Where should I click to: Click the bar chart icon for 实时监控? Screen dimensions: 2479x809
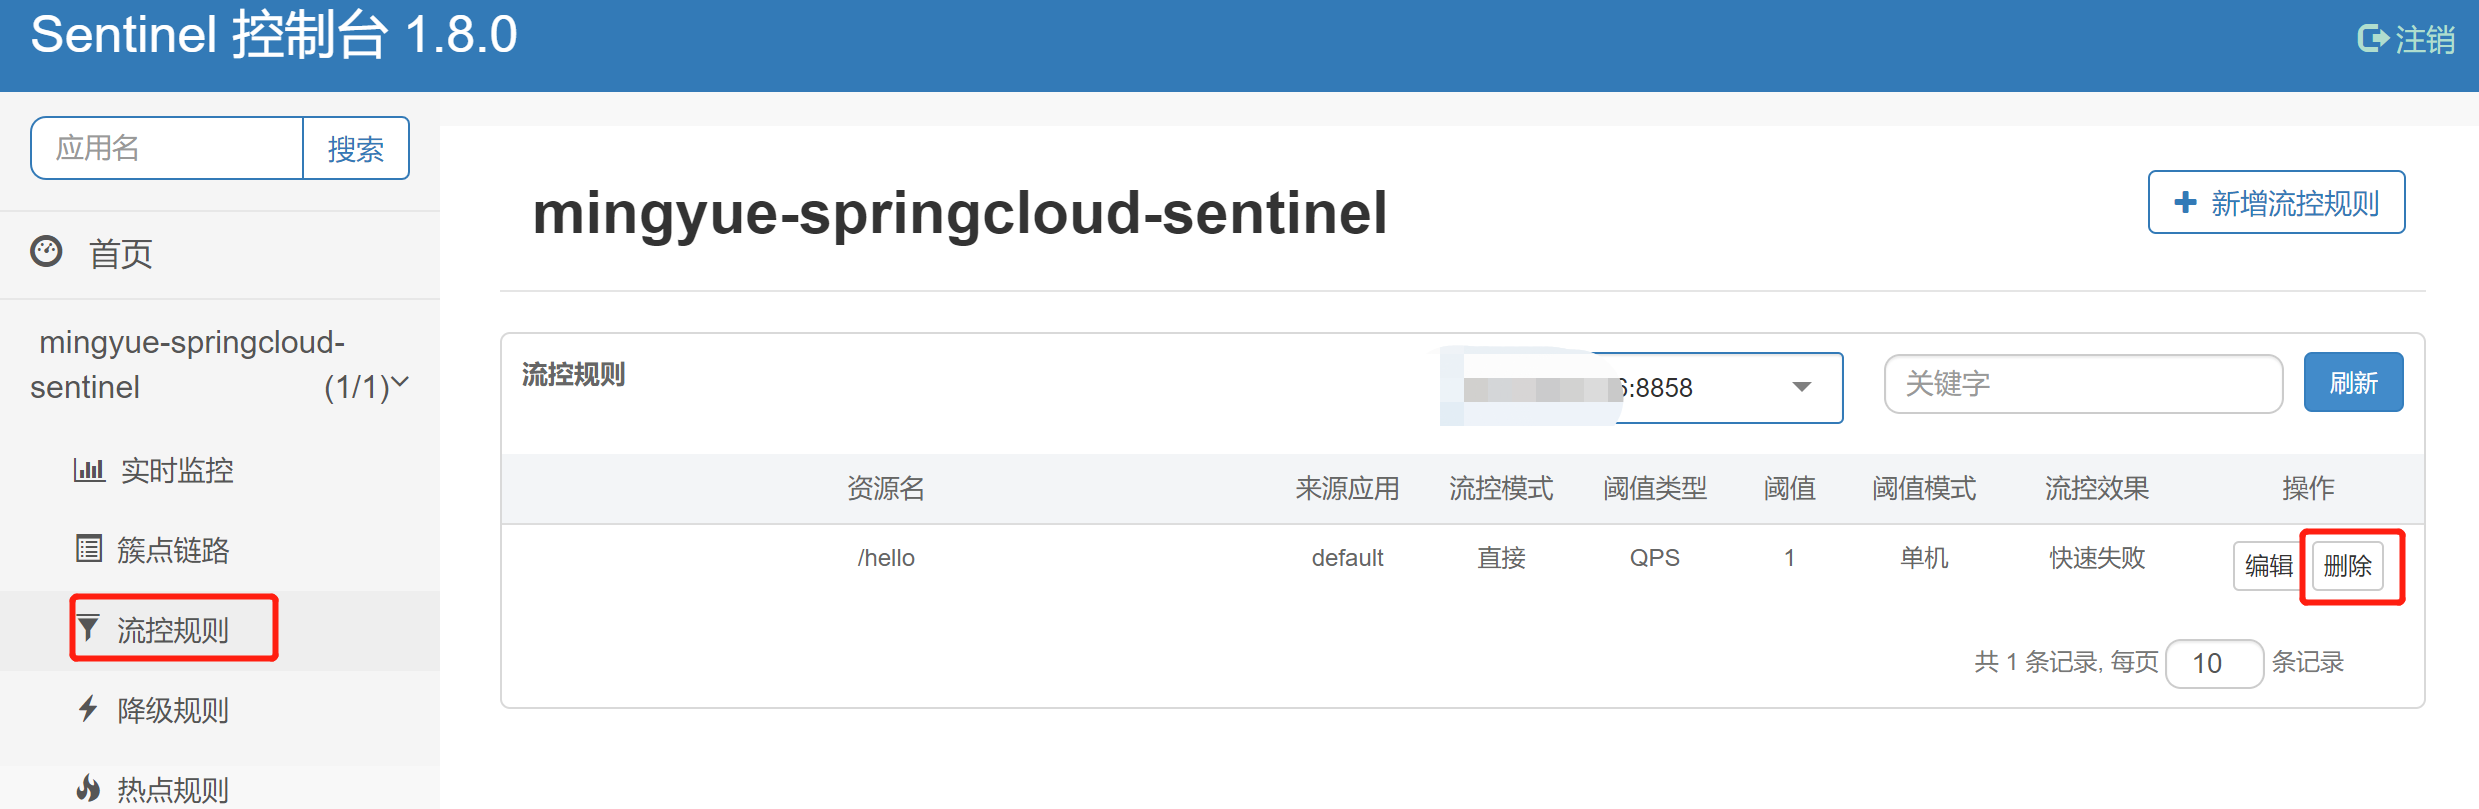coord(89,469)
